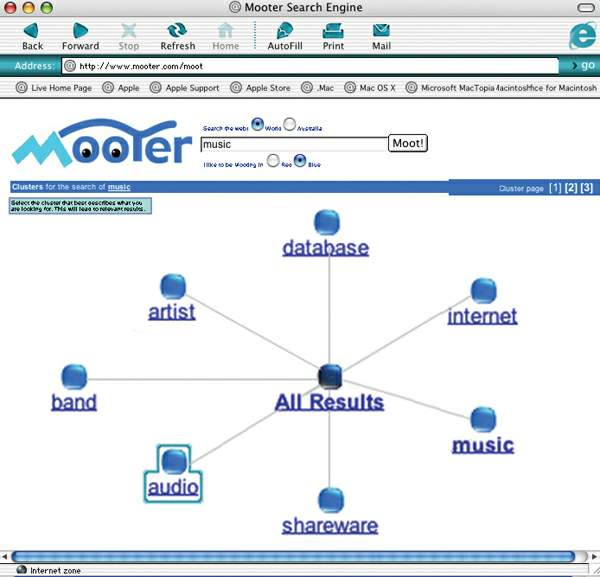Select the World search radio button

click(x=258, y=124)
